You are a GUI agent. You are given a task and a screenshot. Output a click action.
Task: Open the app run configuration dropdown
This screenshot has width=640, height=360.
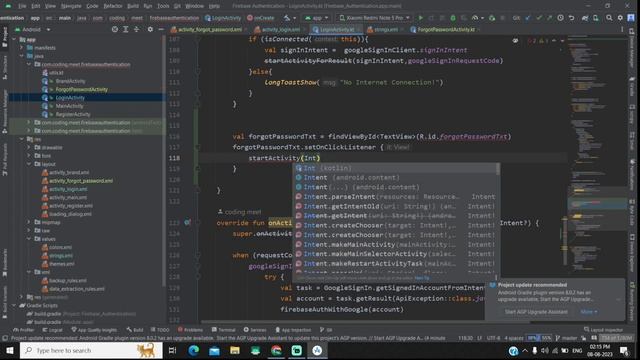316,18
